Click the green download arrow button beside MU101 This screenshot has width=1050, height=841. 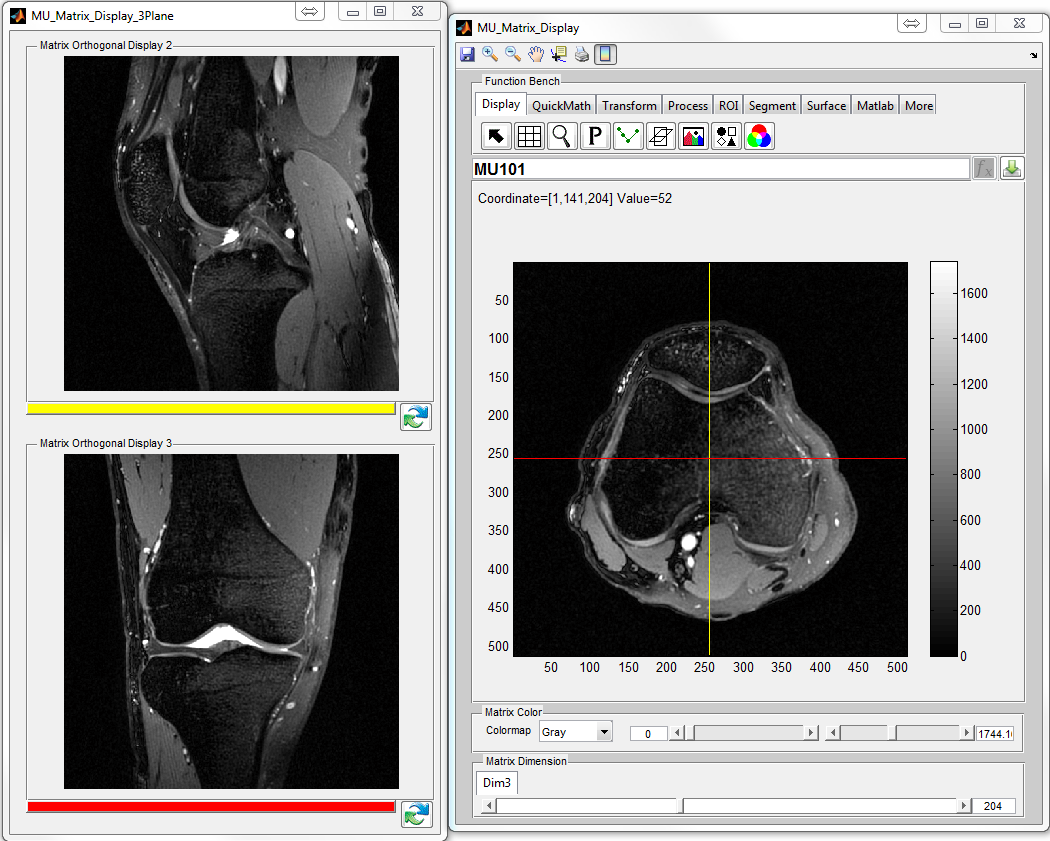1012,168
